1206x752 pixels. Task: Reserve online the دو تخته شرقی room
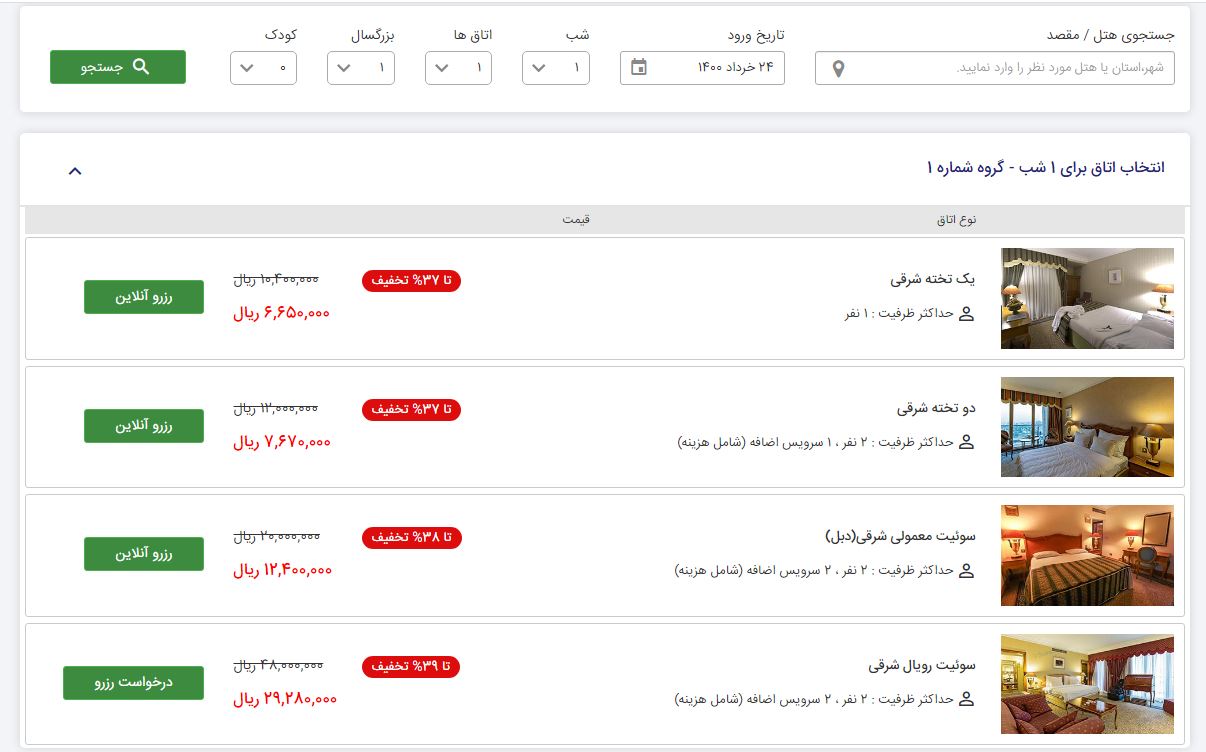coord(144,426)
